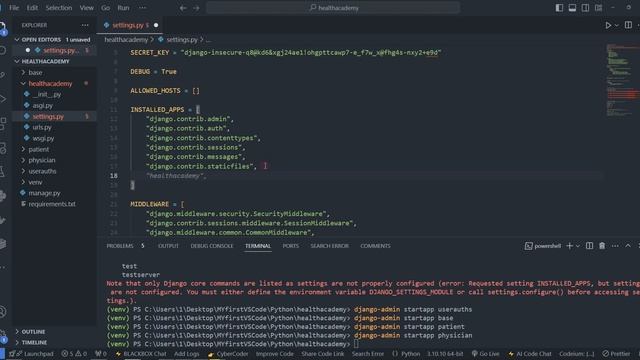Go forward with the right arrow
Viewport: 640px width, 360px height.
click(x=196, y=8)
